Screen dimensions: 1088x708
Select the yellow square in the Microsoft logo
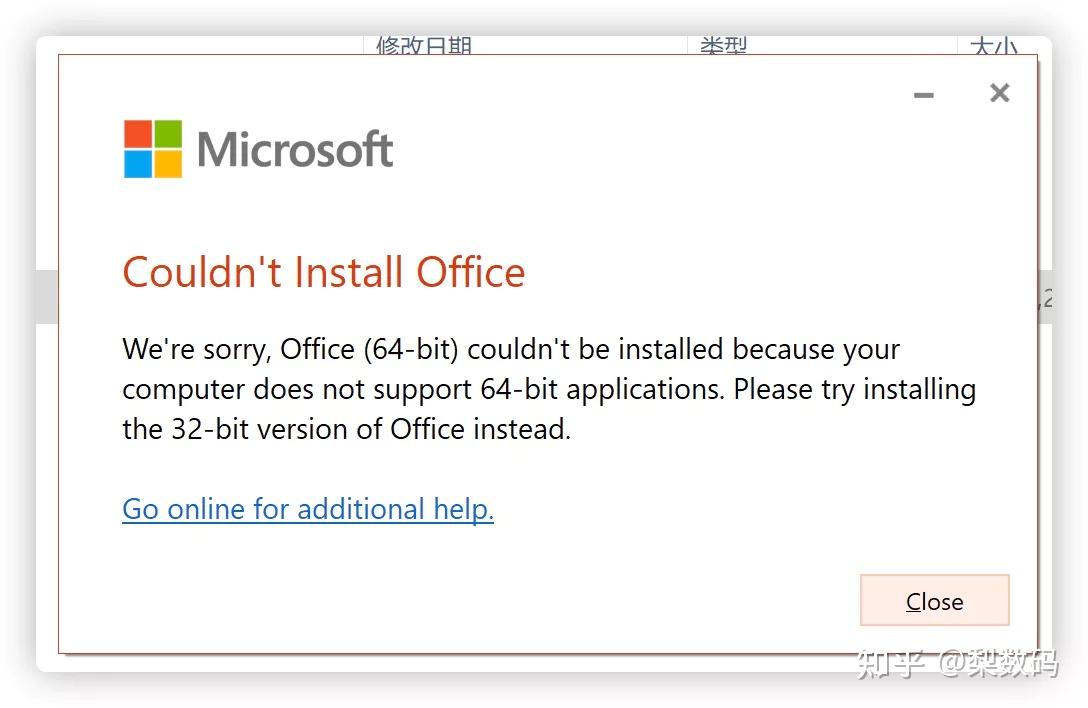click(167, 164)
